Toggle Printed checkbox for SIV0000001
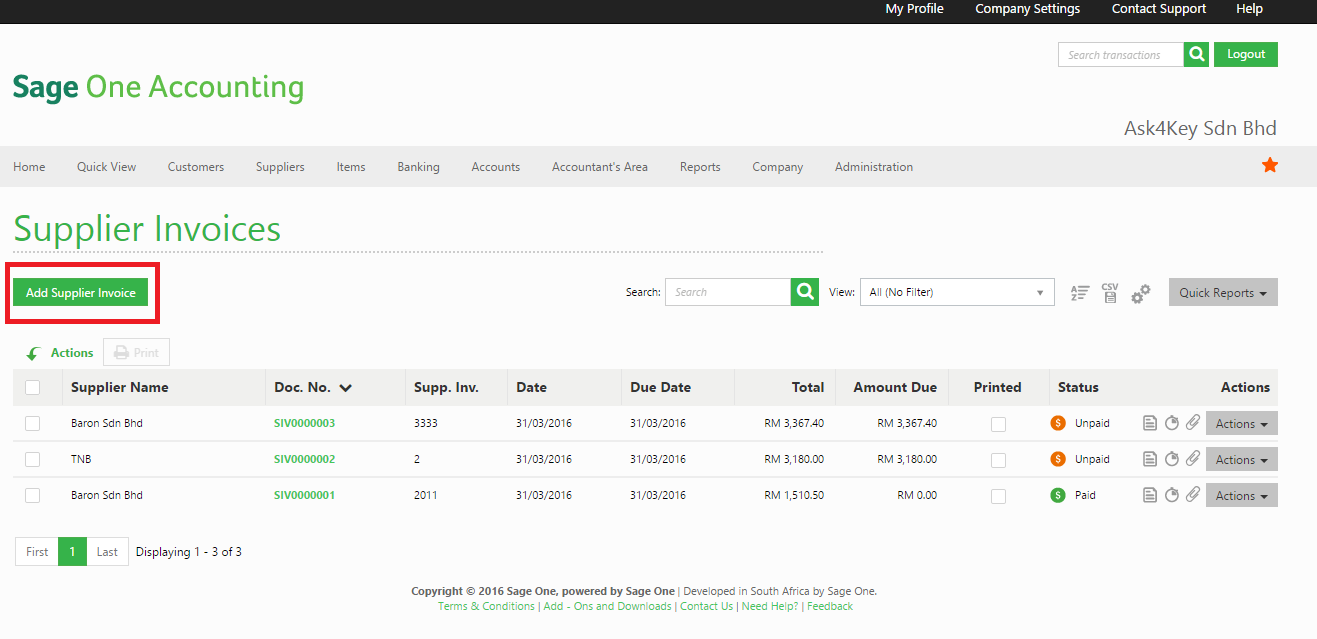The image size is (1317, 639). pyautogui.click(x=998, y=496)
